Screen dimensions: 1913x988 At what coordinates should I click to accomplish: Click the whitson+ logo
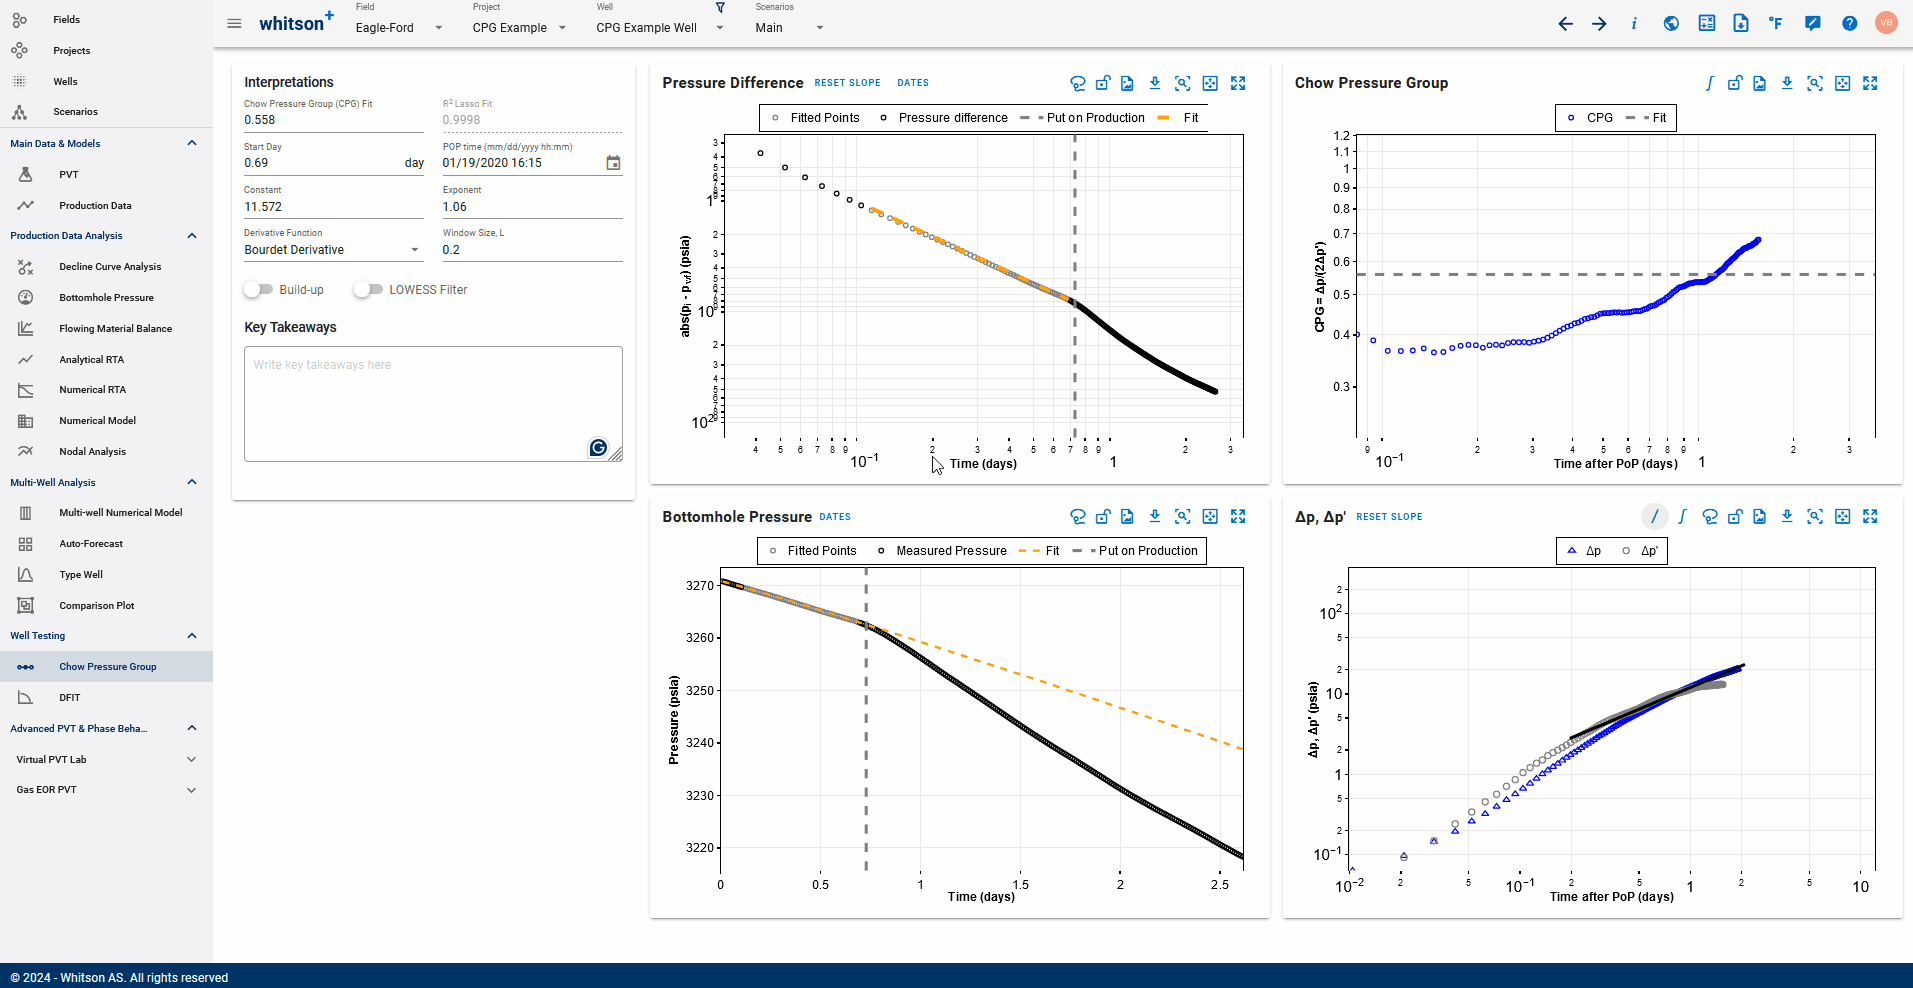296,22
